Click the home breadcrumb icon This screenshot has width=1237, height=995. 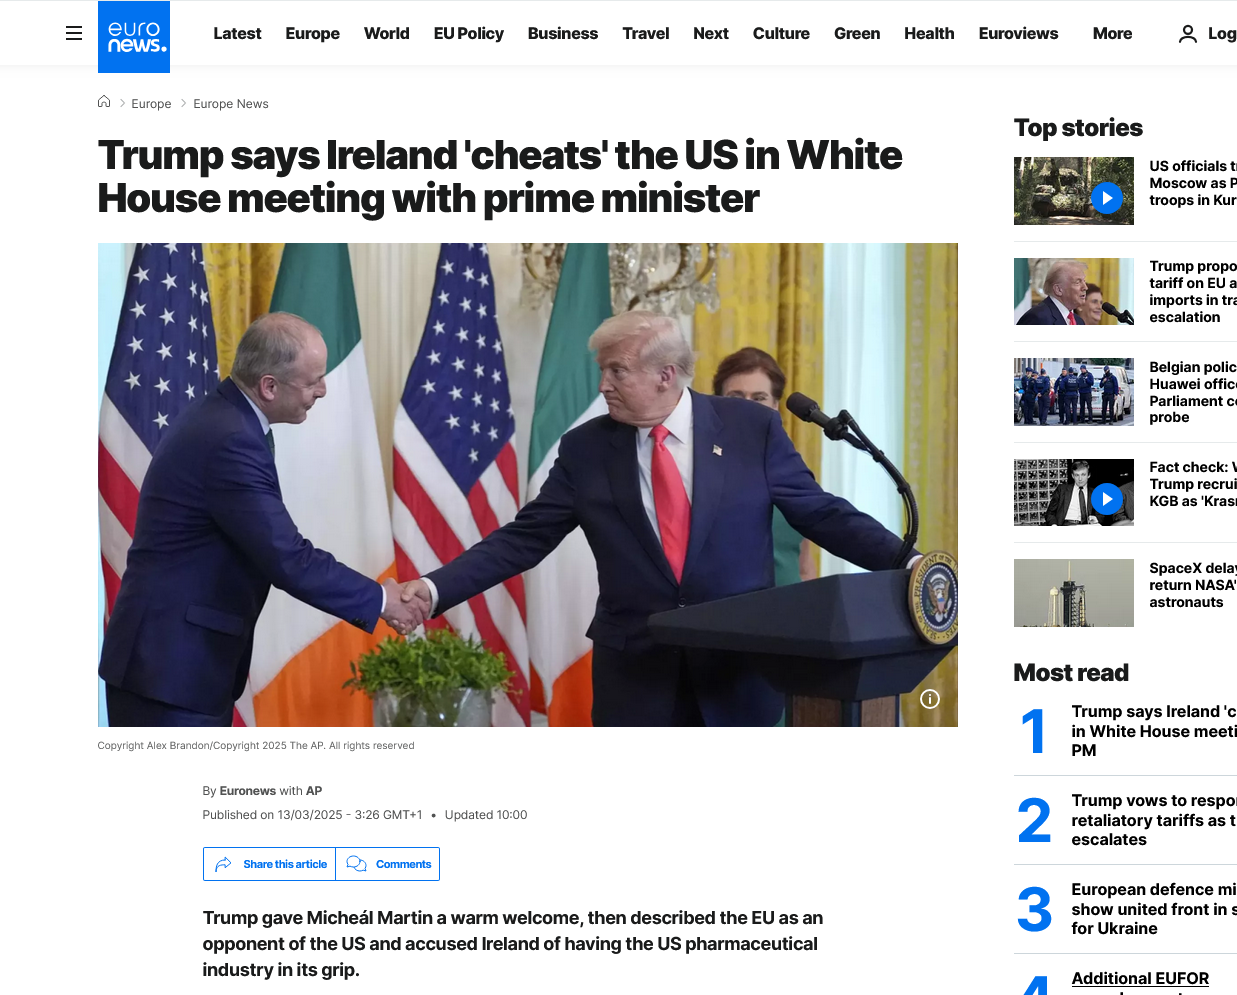coord(104,102)
